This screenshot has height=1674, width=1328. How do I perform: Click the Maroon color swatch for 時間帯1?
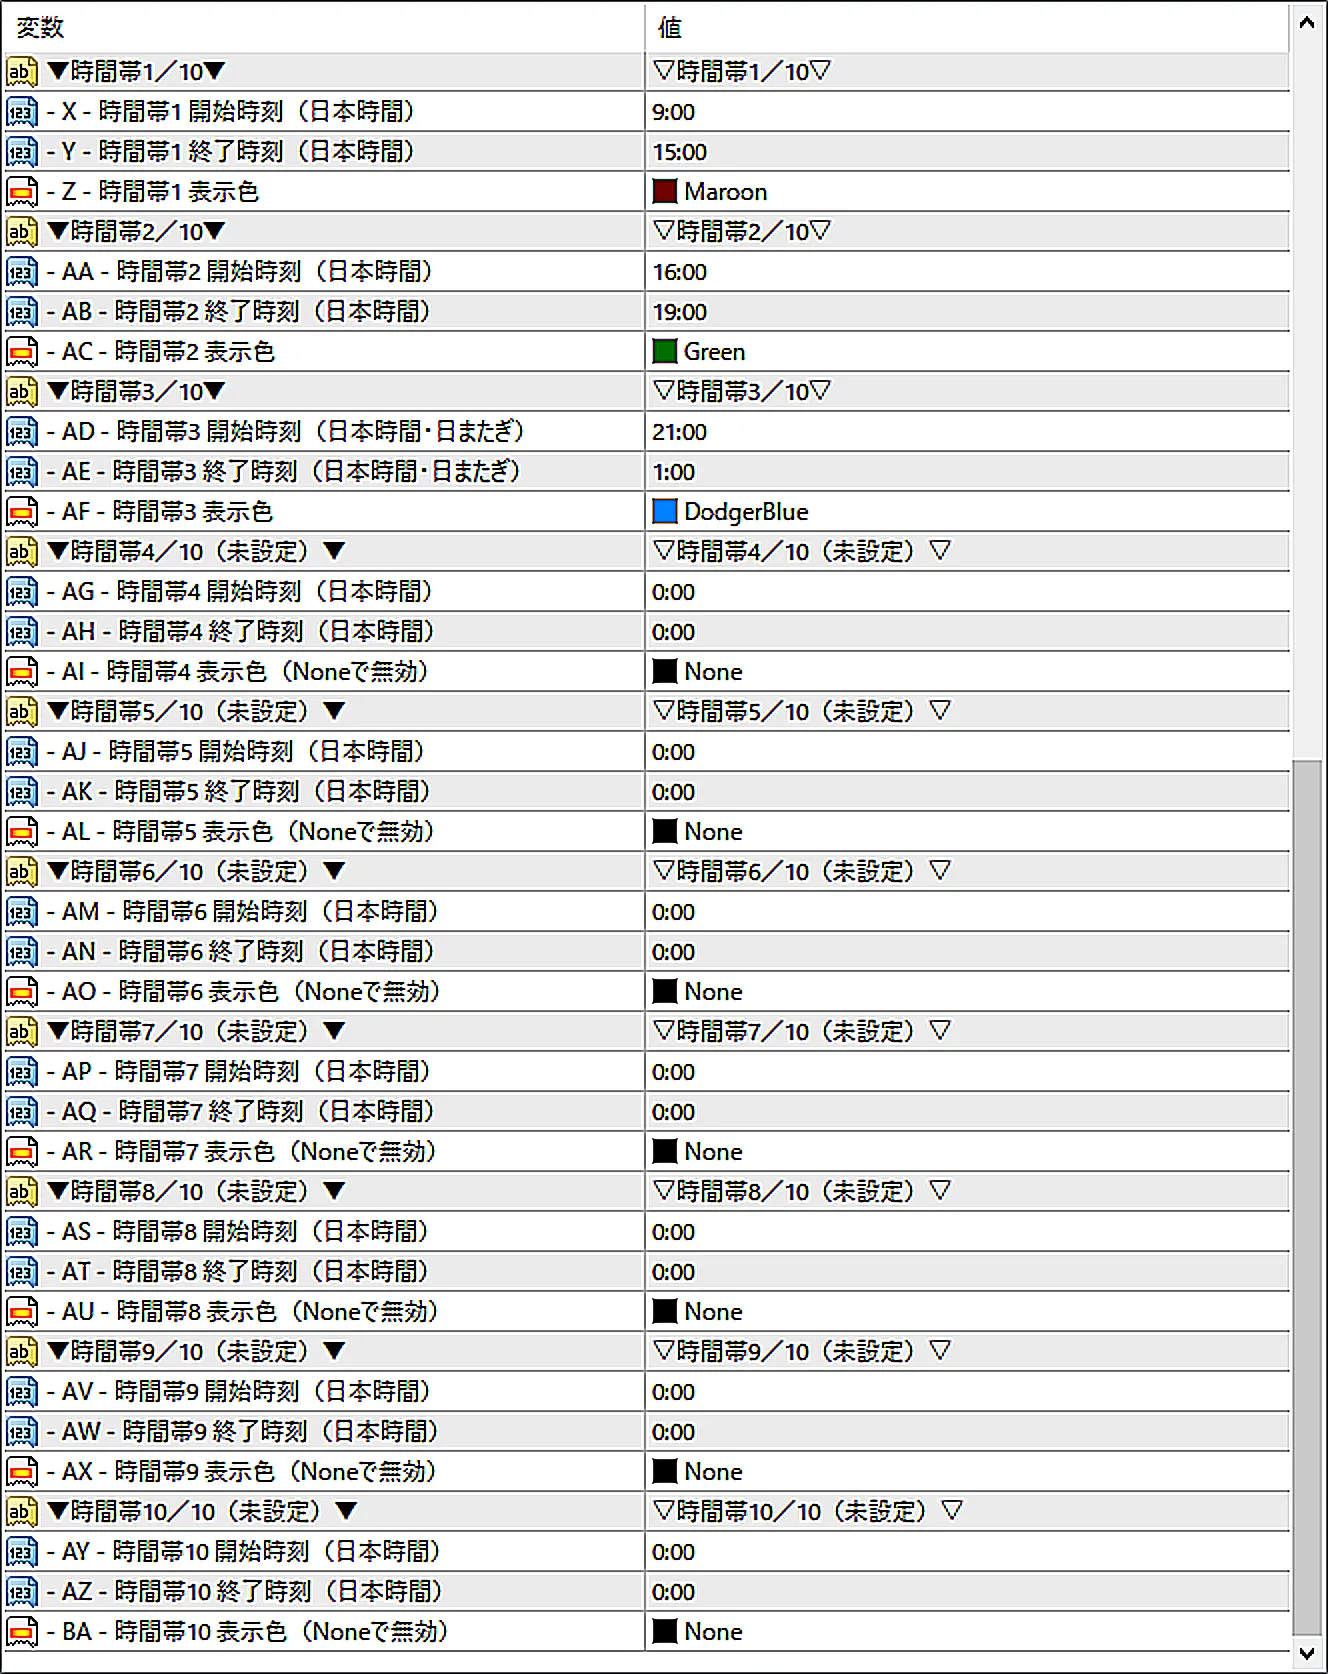click(665, 191)
